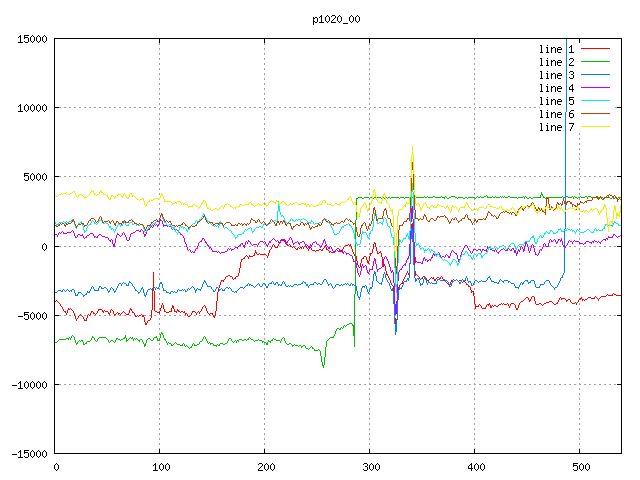
Task: Click the -5000 y-axis tick label
Action: (31, 316)
